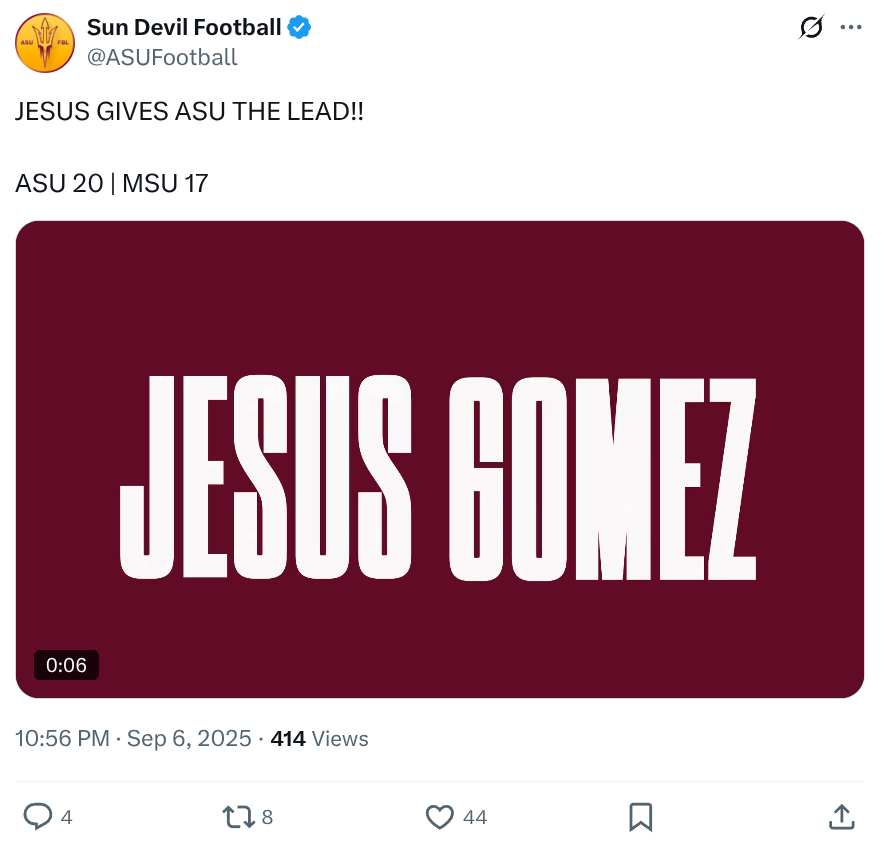
Task: Open the share post menu
Action: (842, 817)
